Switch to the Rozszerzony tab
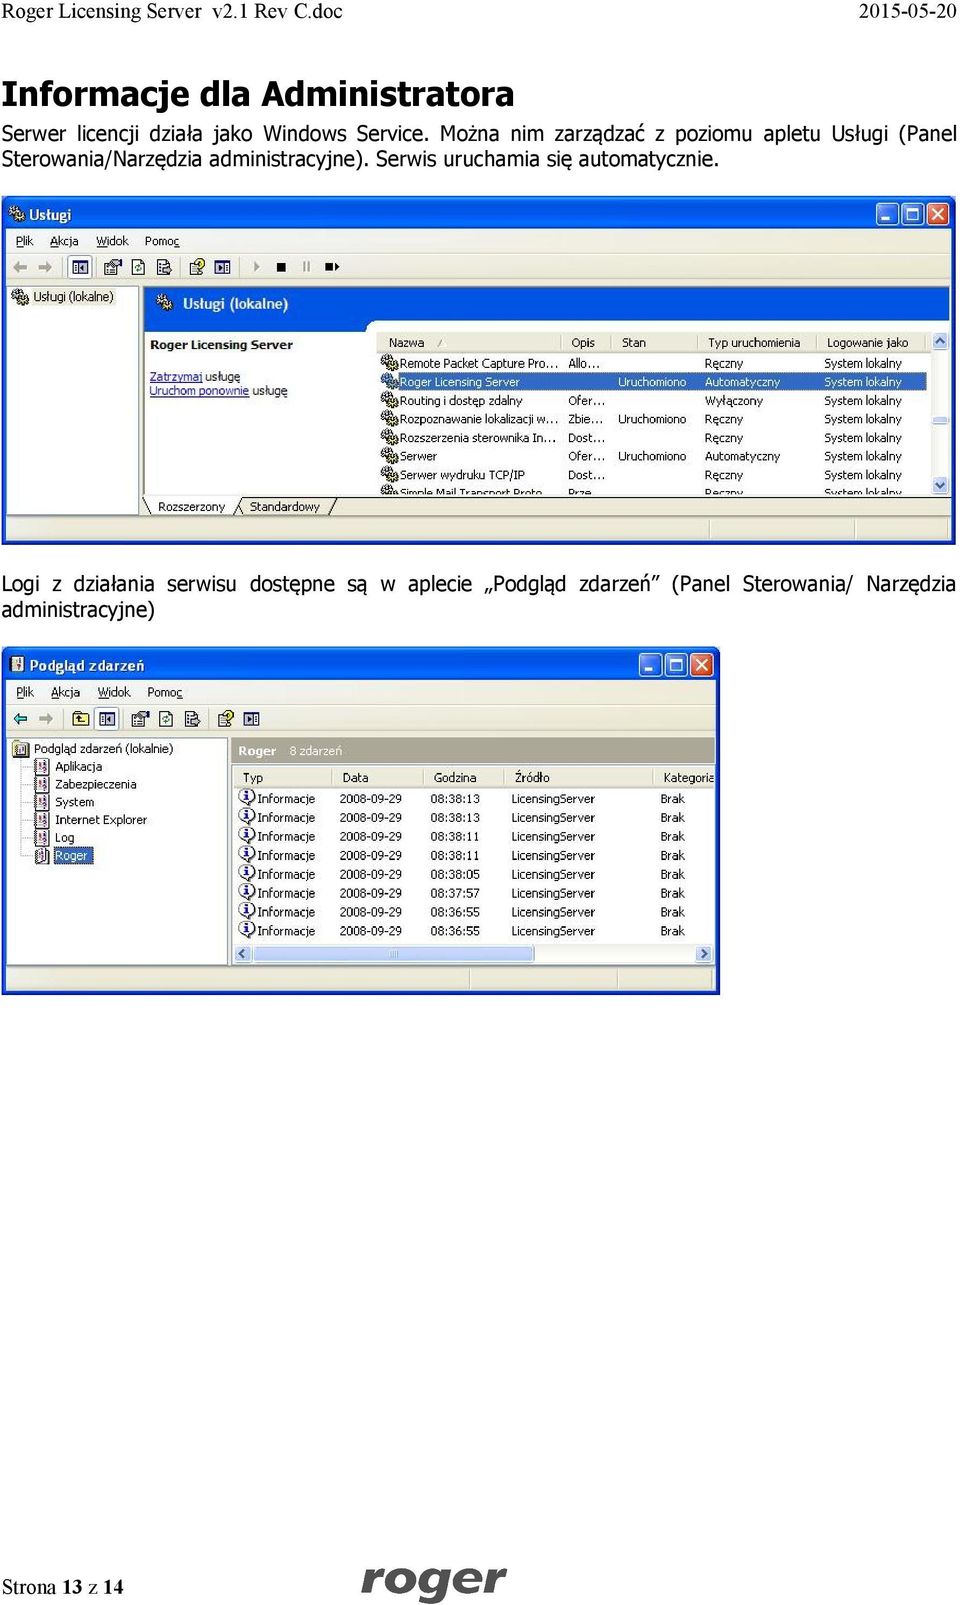This screenshot has width=960, height=1605. click(191, 507)
